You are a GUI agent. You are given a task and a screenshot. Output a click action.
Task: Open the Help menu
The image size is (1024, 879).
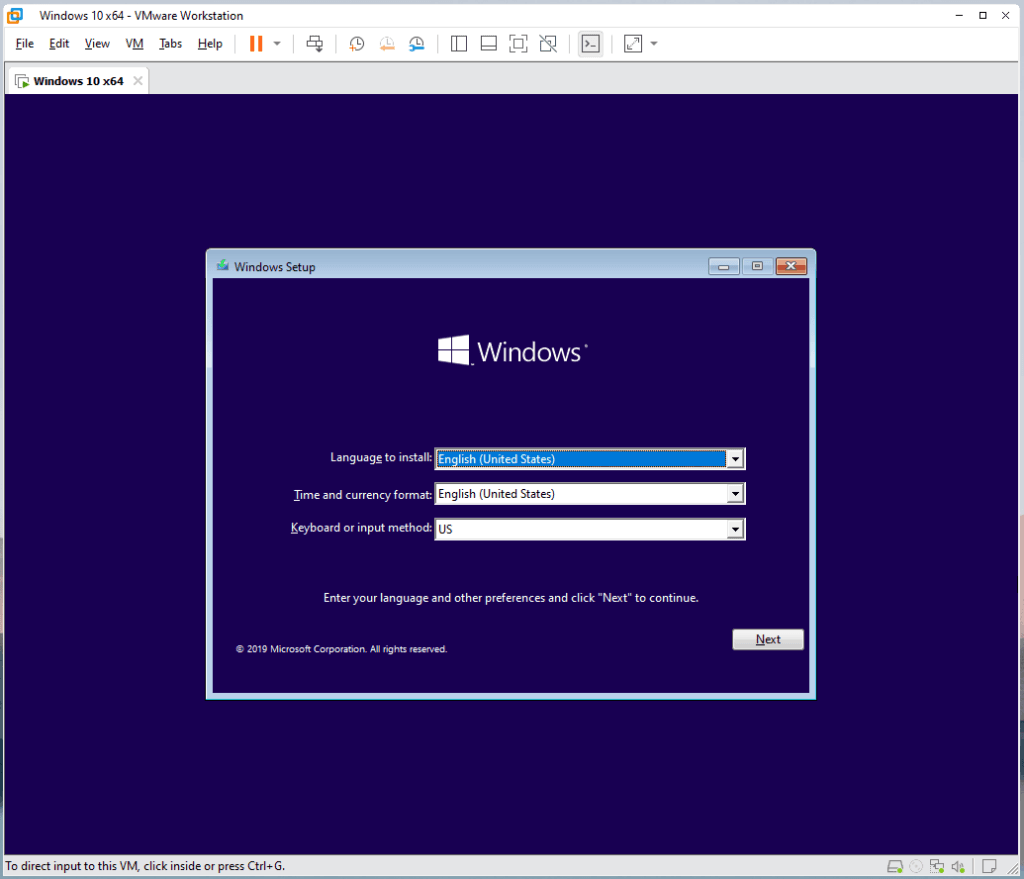pyautogui.click(x=210, y=44)
